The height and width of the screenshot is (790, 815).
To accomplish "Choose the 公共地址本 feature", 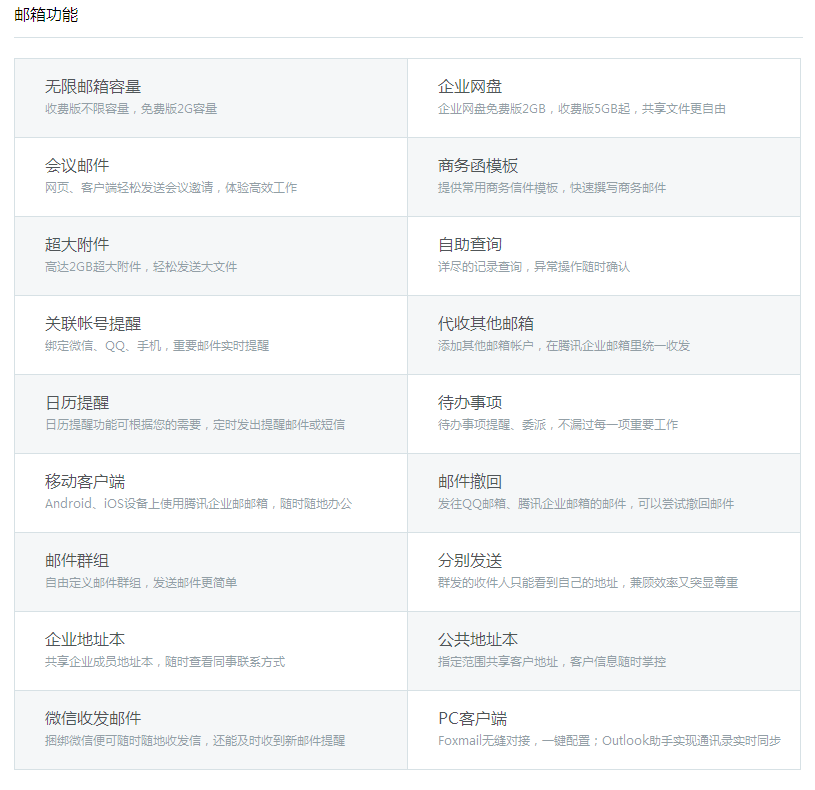I will tap(478, 640).
